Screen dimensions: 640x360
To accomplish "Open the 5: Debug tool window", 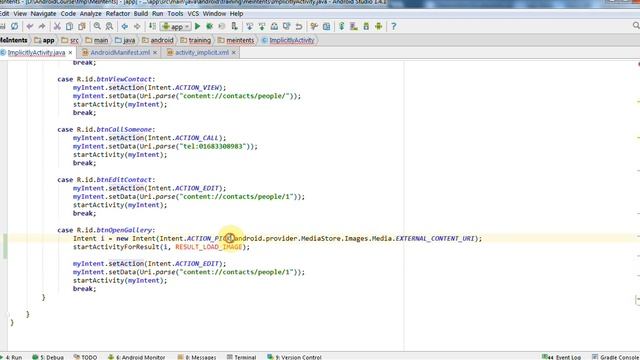I will coord(48,357).
